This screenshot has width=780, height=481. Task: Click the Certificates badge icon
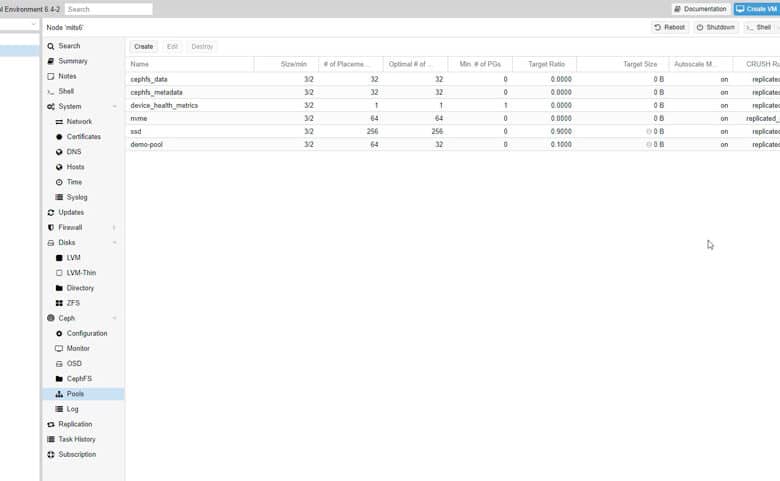click(59, 137)
